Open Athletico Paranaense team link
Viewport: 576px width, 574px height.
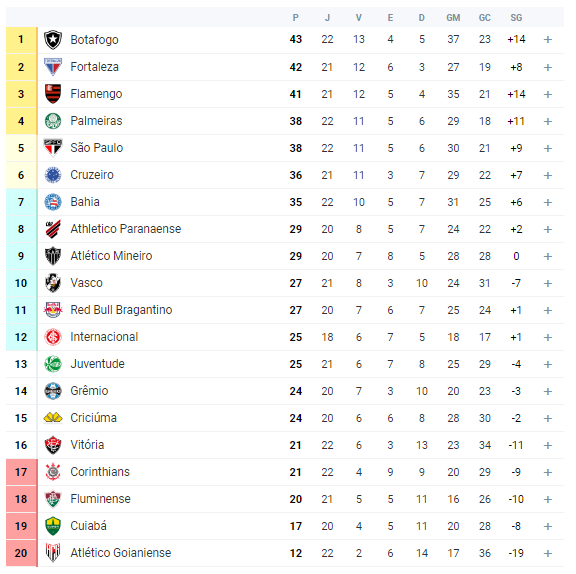coord(126,229)
